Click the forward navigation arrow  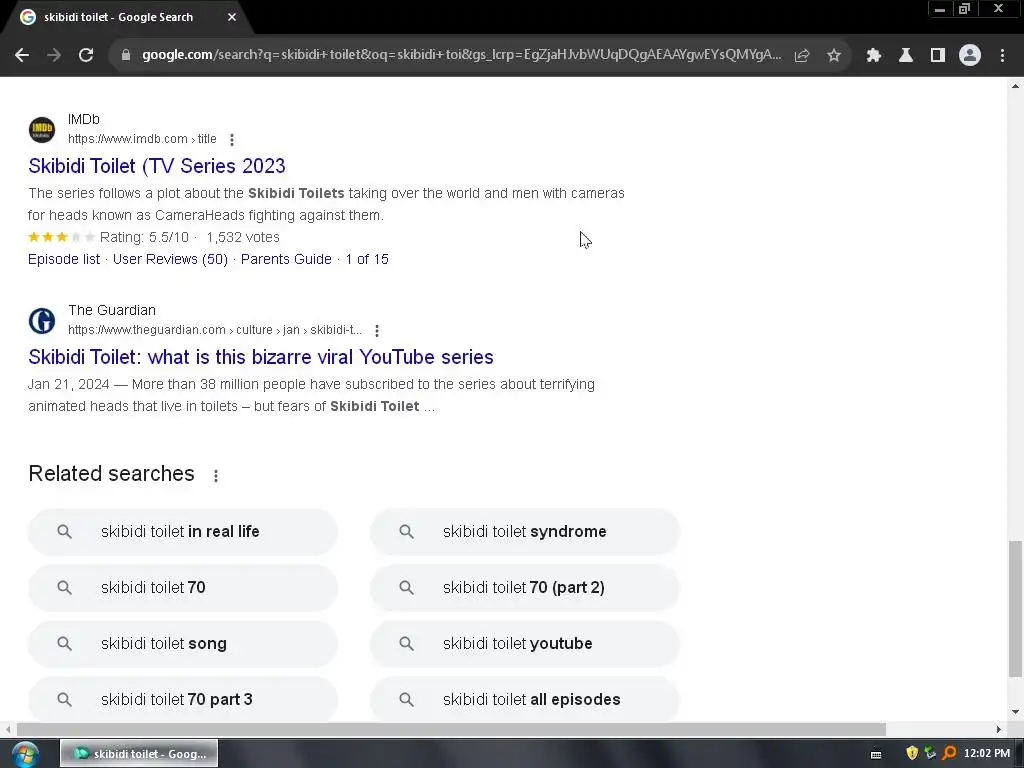point(54,55)
